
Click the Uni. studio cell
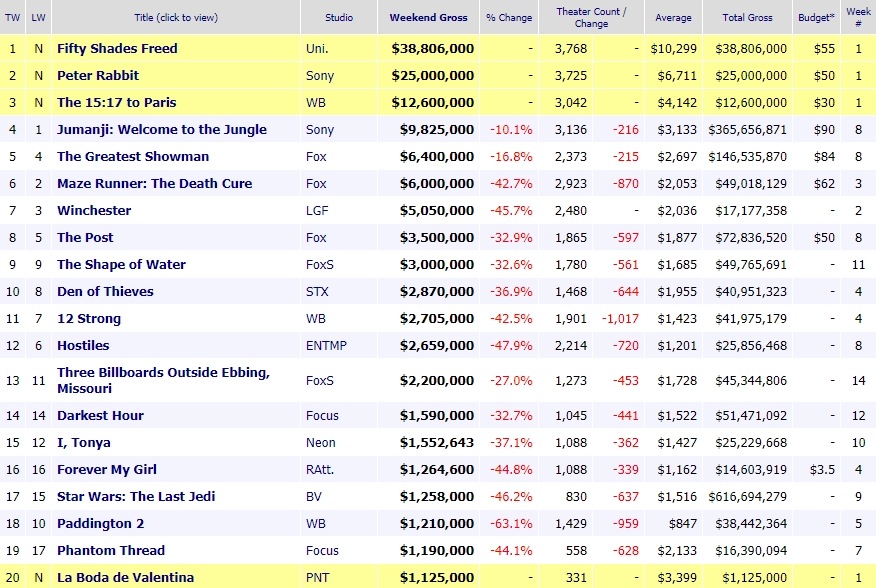point(317,49)
